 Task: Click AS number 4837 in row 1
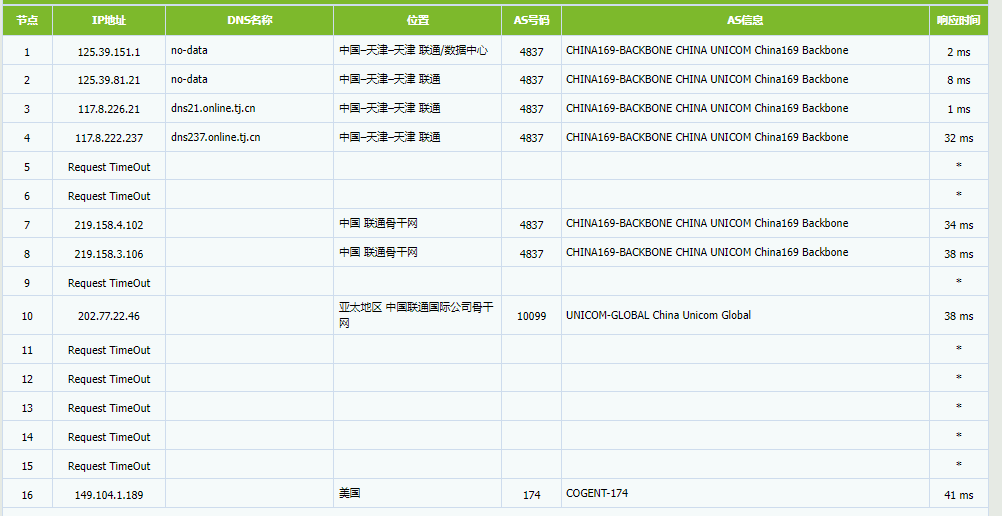(x=532, y=52)
